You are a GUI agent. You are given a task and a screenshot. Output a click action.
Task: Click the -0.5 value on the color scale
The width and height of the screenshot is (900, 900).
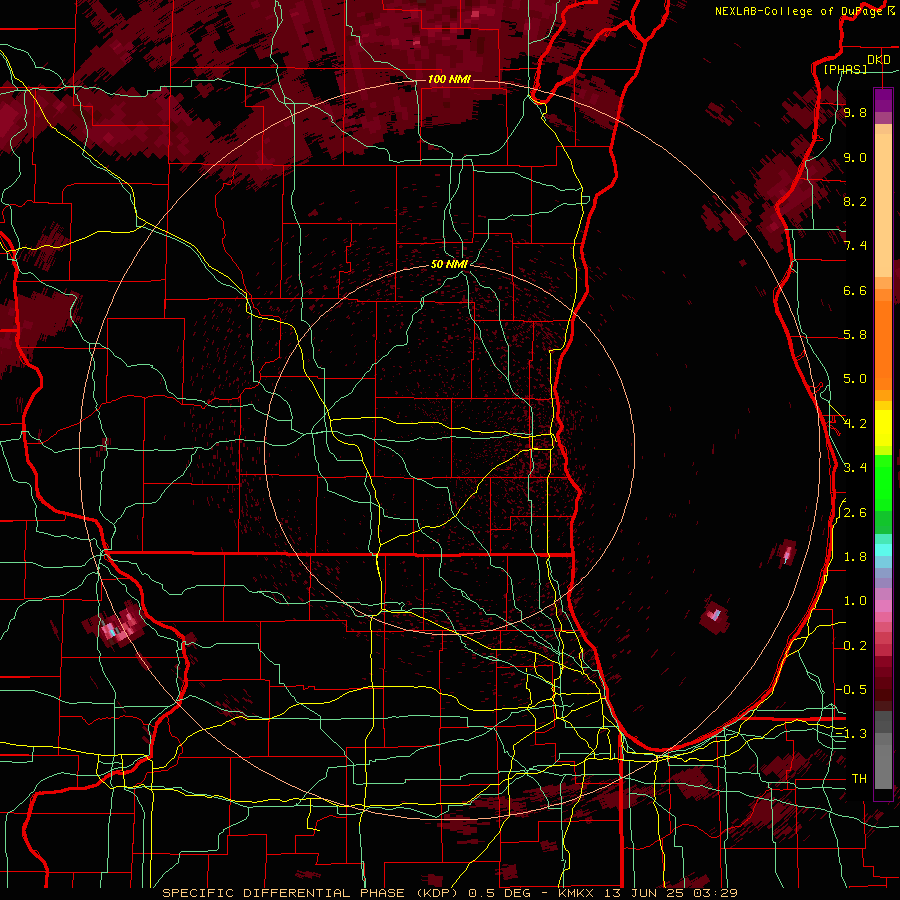pyautogui.click(x=852, y=689)
